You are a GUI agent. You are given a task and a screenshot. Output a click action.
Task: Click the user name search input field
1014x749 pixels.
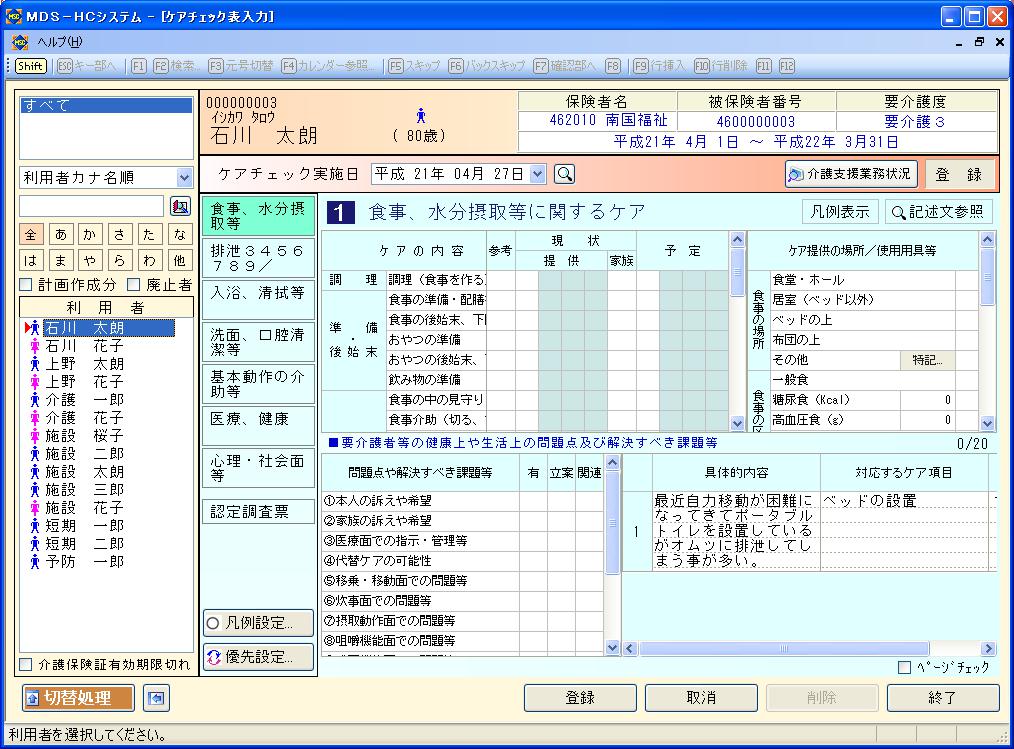click(x=91, y=206)
